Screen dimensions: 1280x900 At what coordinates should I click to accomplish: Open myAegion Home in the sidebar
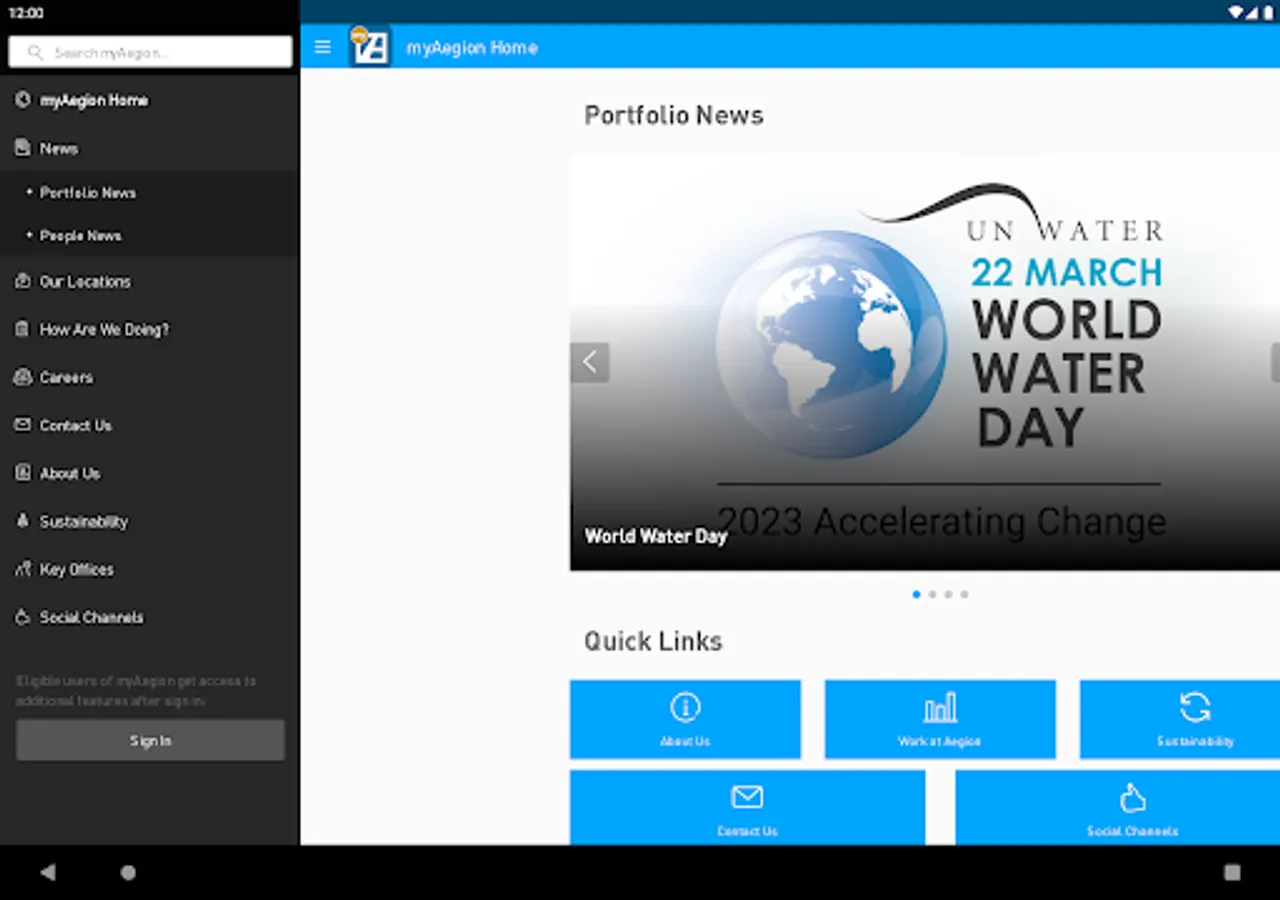point(150,100)
